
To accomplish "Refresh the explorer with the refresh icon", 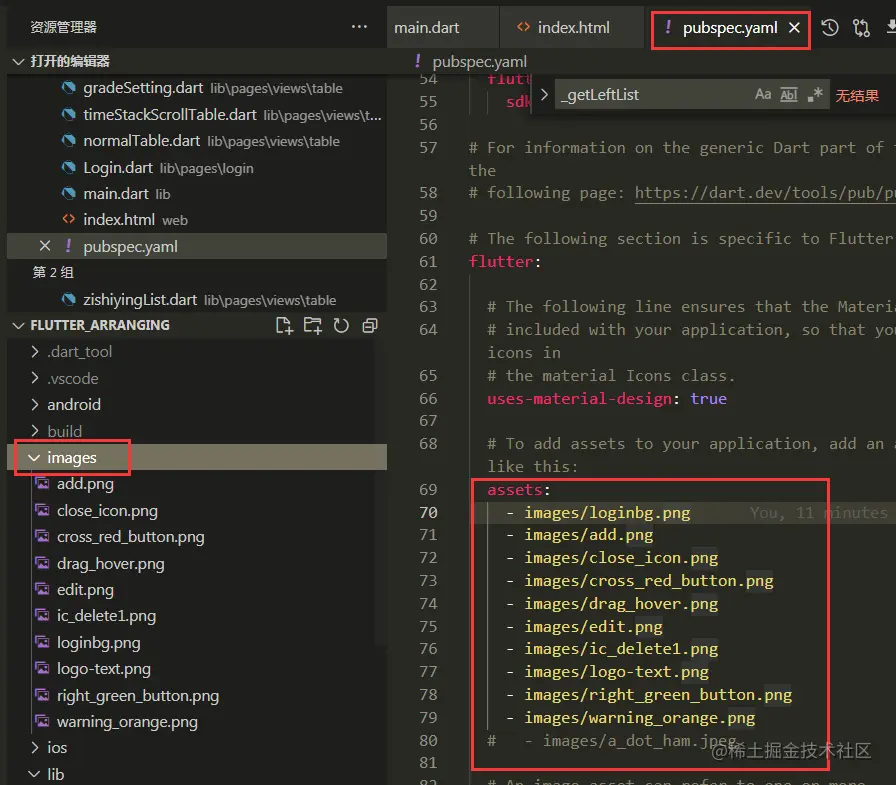I will pyautogui.click(x=341, y=326).
